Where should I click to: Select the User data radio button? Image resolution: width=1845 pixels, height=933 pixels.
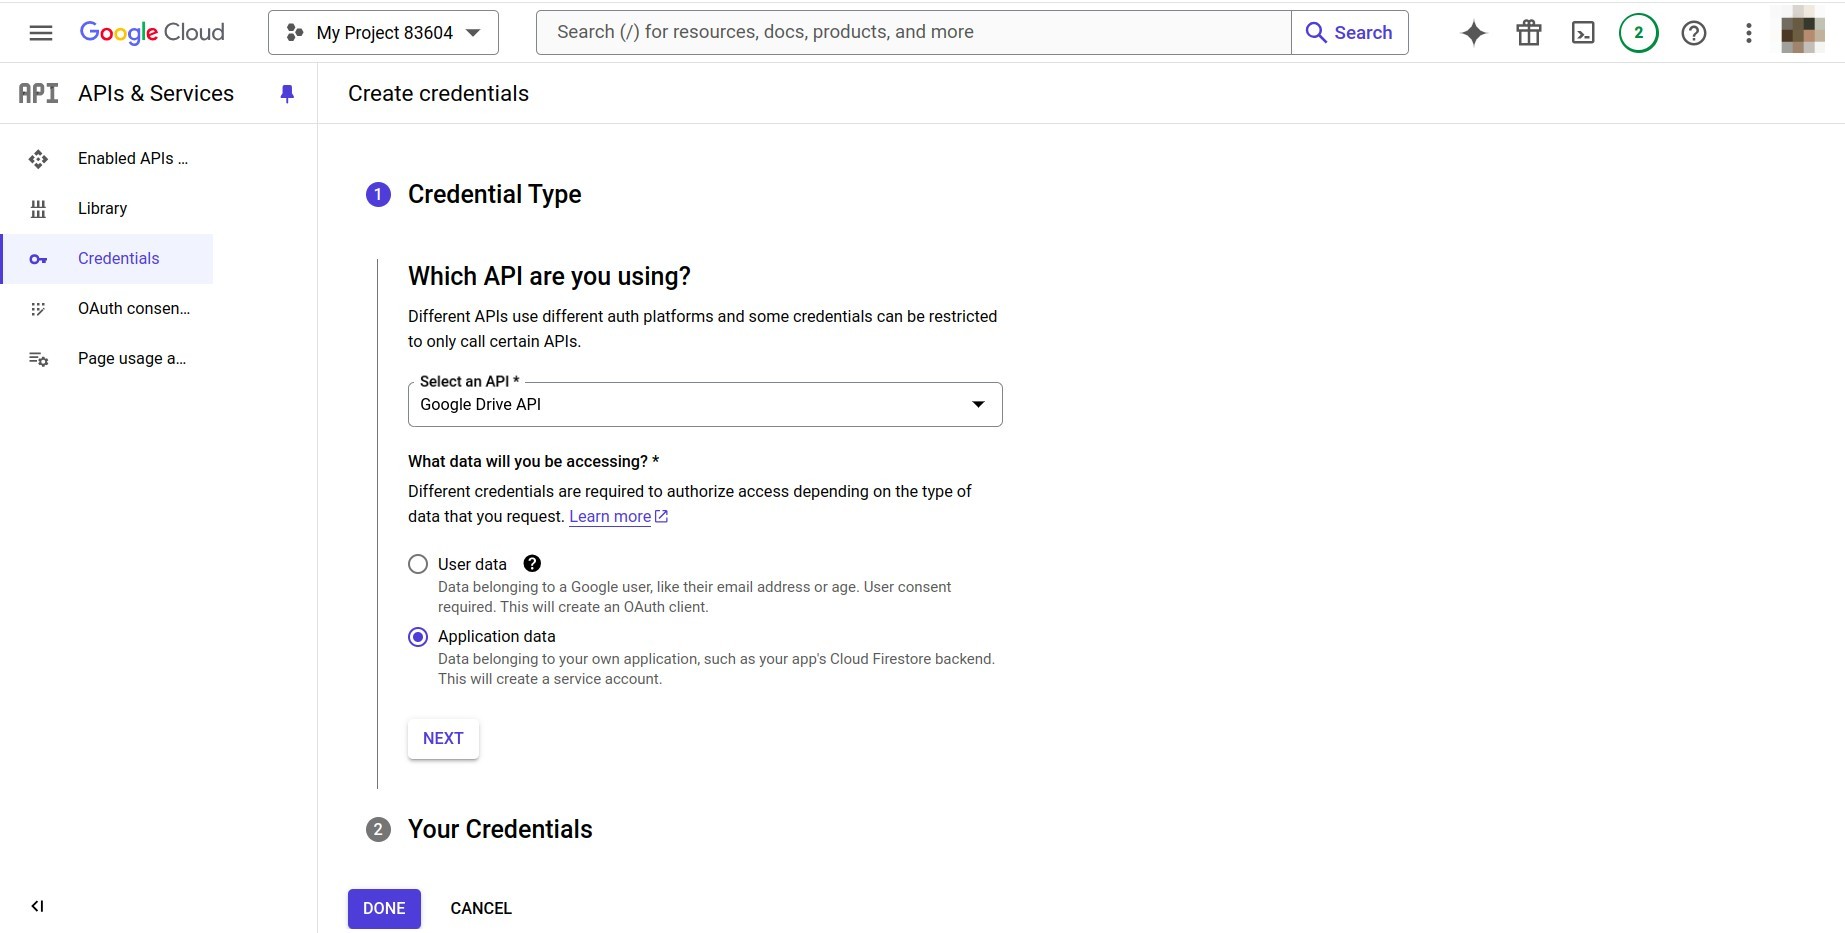[x=417, y=564]
